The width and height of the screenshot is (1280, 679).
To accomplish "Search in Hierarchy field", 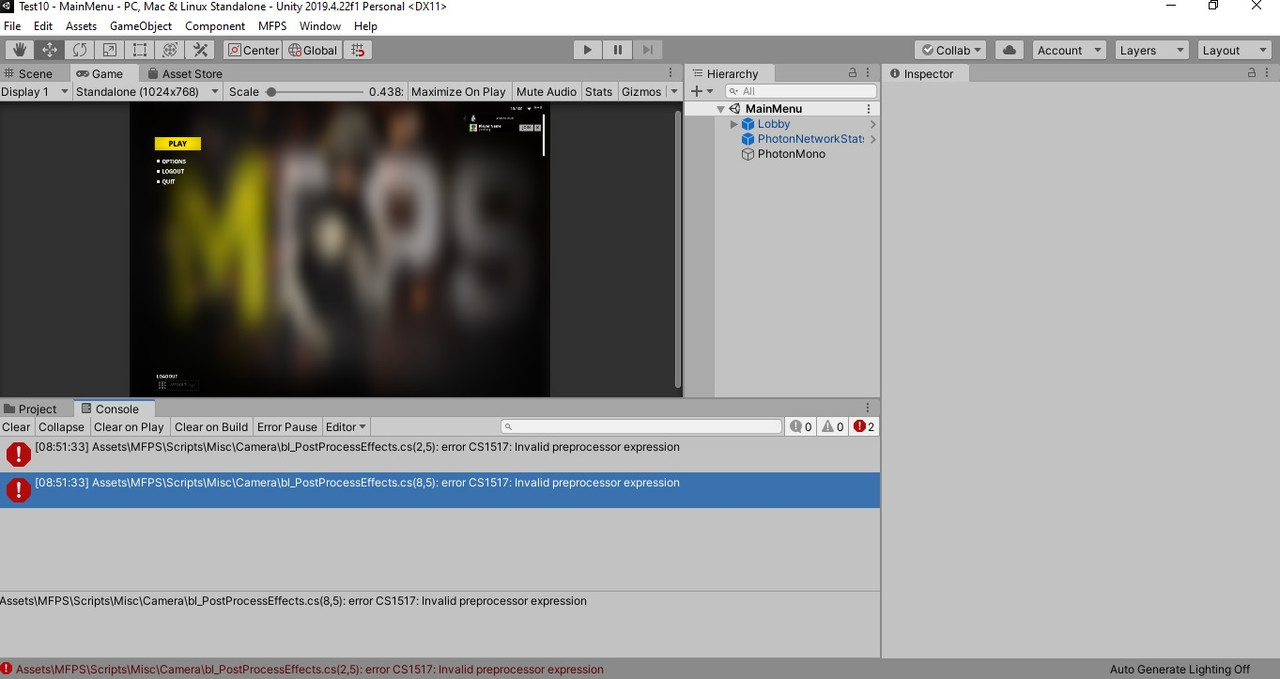I will pyautogui.click(x=799, y=91).
